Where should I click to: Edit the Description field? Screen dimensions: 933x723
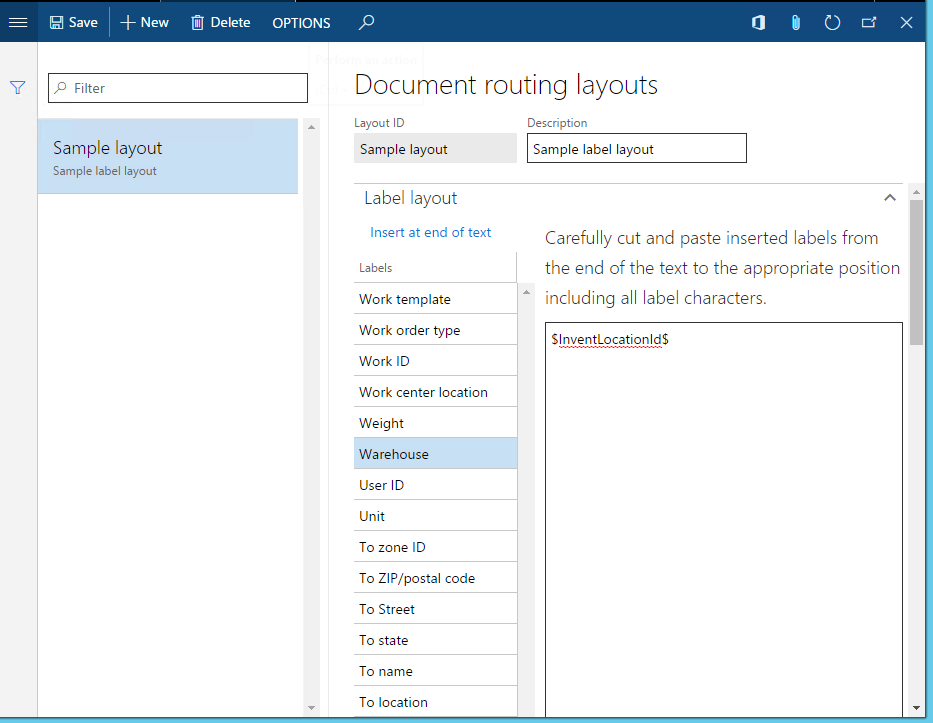point(637,148)
